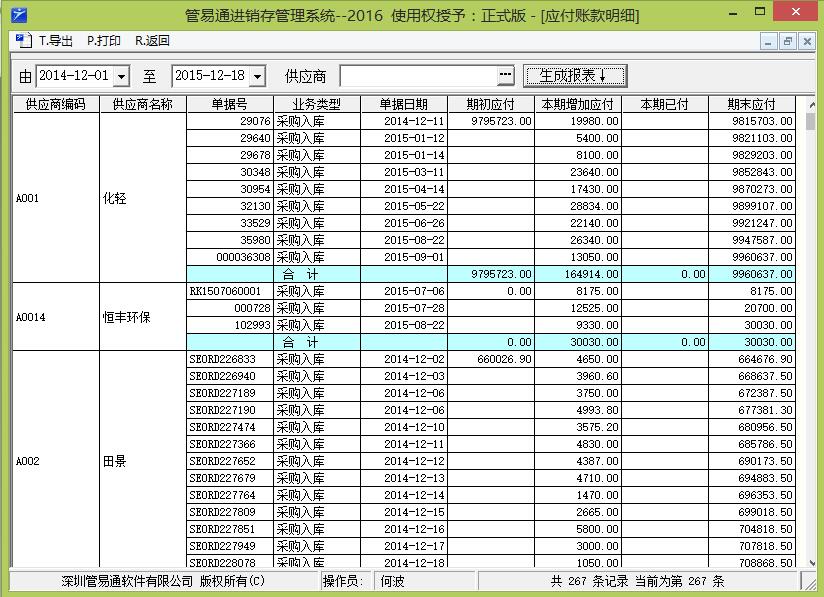Click the 生成报表 generate report button

coord(574,76)
